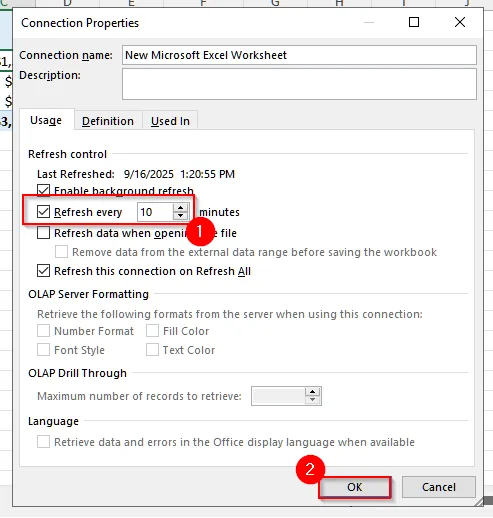Image resolution: width=493 pixels, height=518 pixels.
Task: Open the Definition tab
Action: click(108, 121)
